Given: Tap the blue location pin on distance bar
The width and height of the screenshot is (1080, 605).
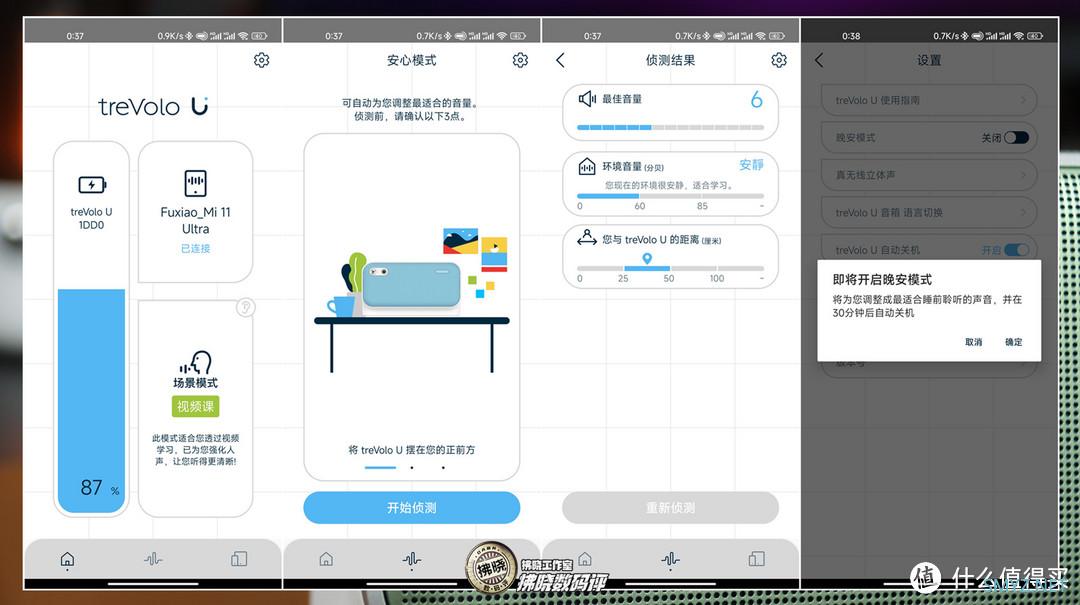Looking at the screenshot, I should click(x=647, y=258).
